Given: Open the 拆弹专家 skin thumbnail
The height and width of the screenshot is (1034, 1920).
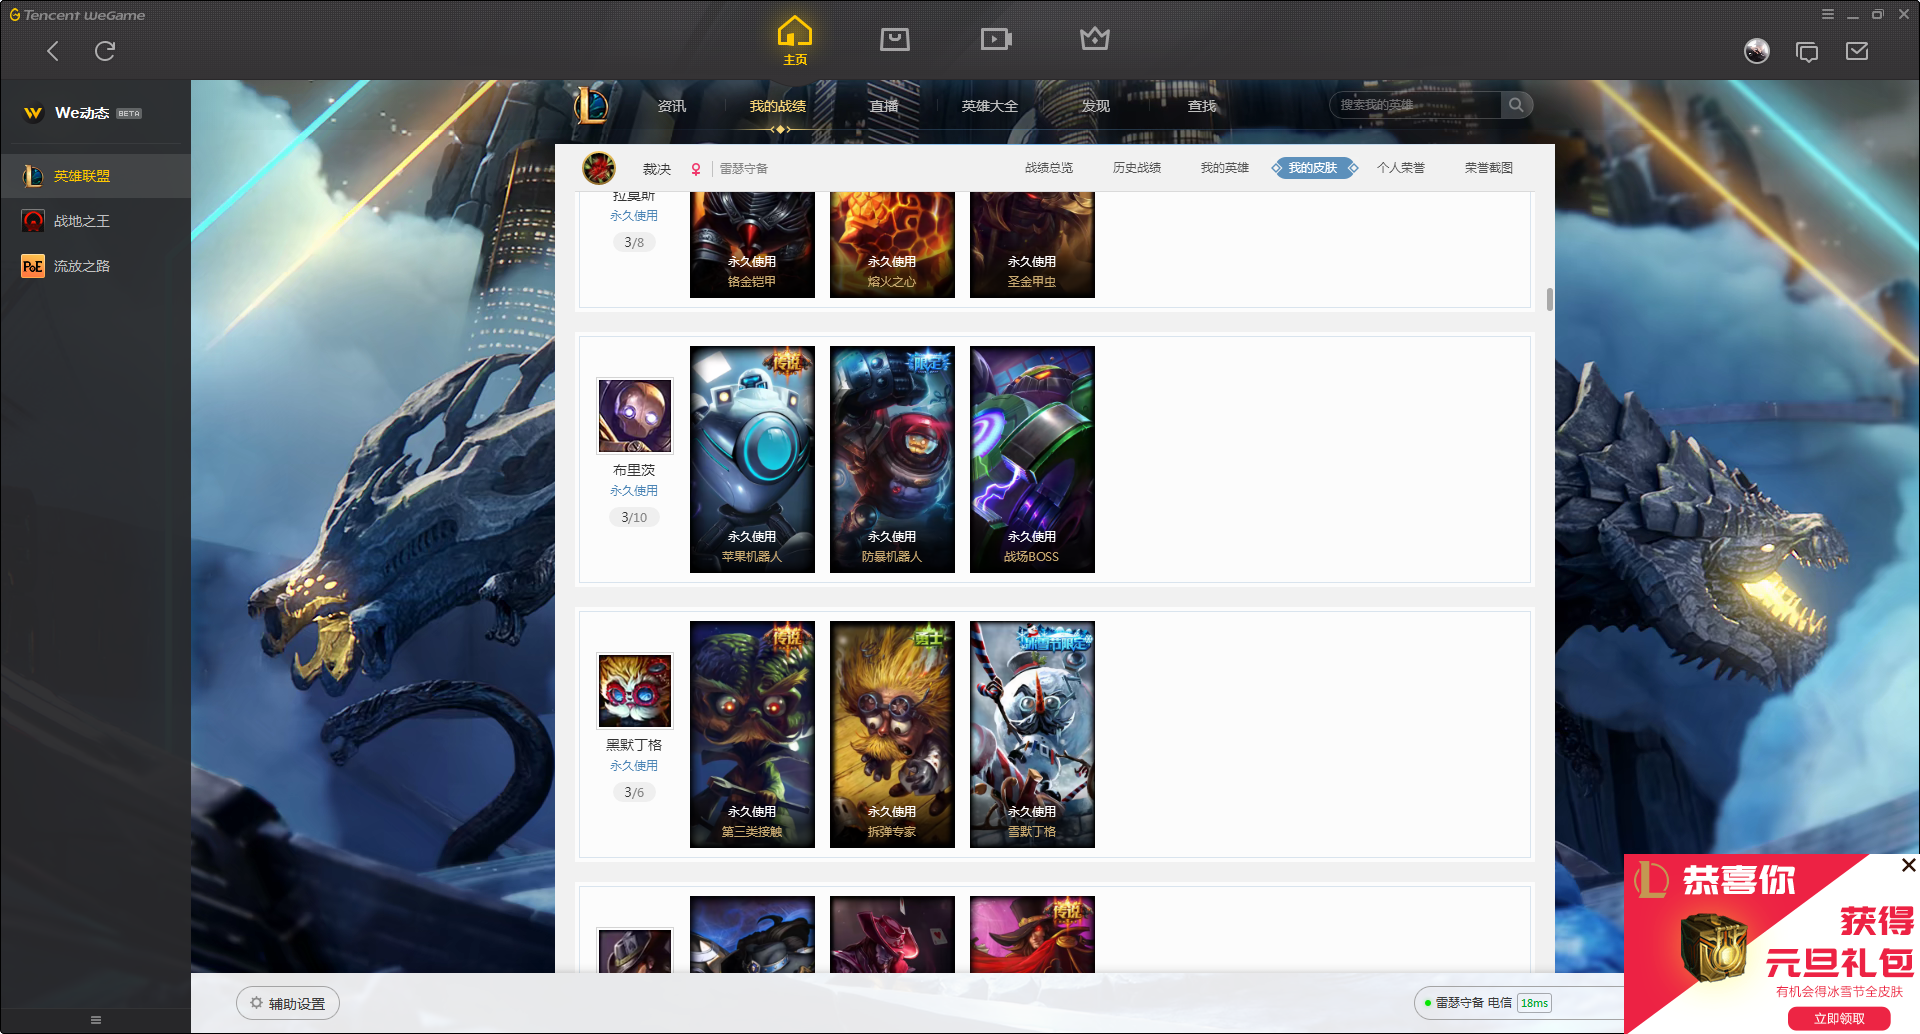Looking at the screenshot, I should click(892, 735).
